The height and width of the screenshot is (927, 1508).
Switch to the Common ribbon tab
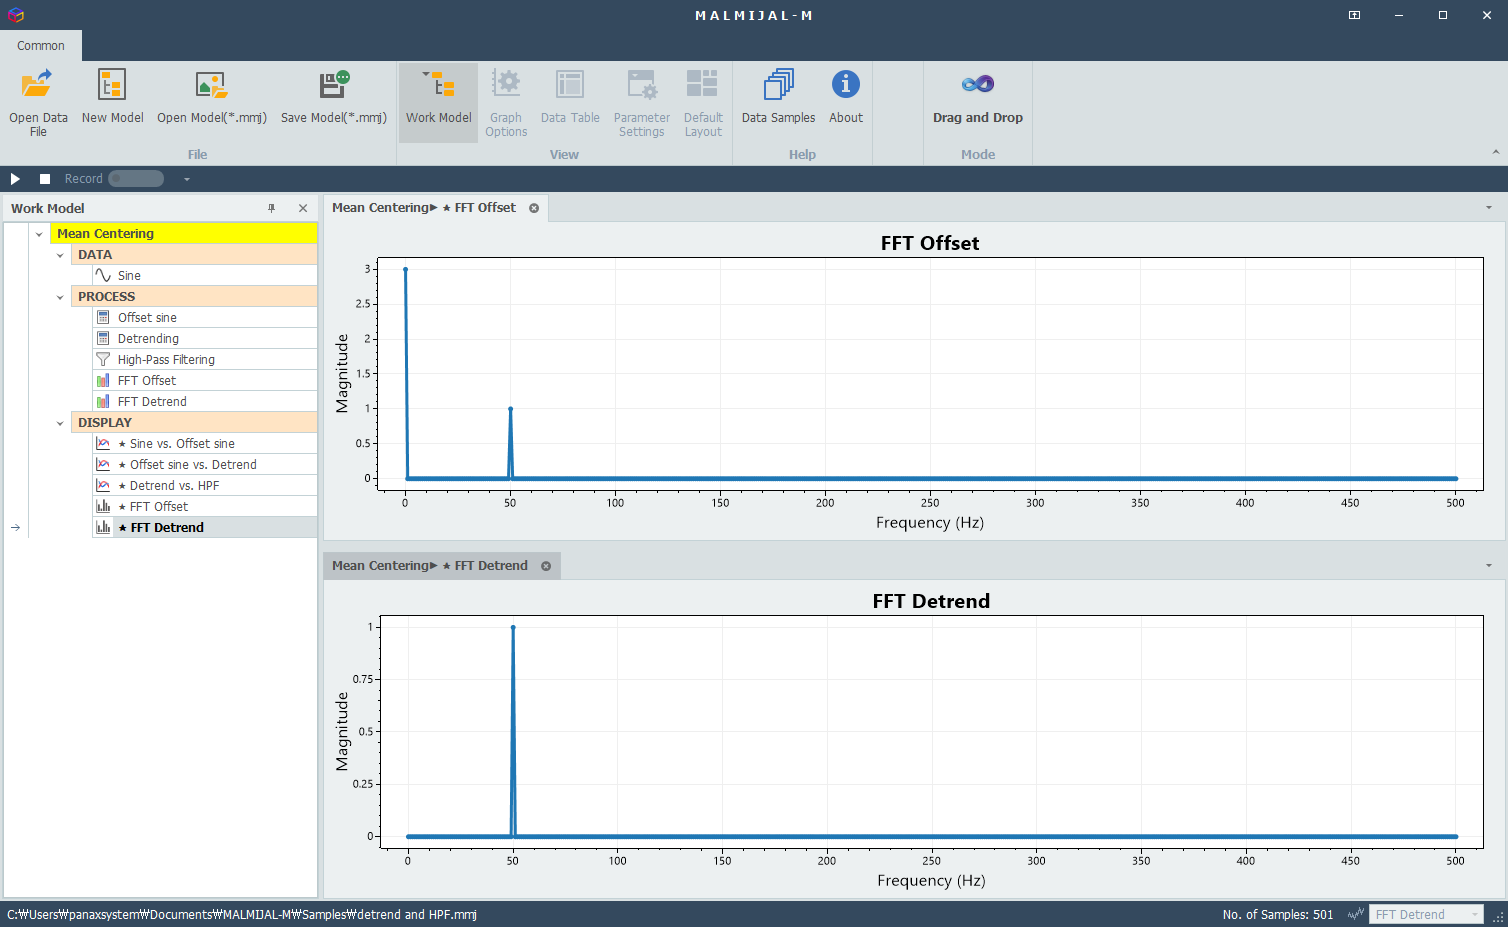[x=41, y=46]
